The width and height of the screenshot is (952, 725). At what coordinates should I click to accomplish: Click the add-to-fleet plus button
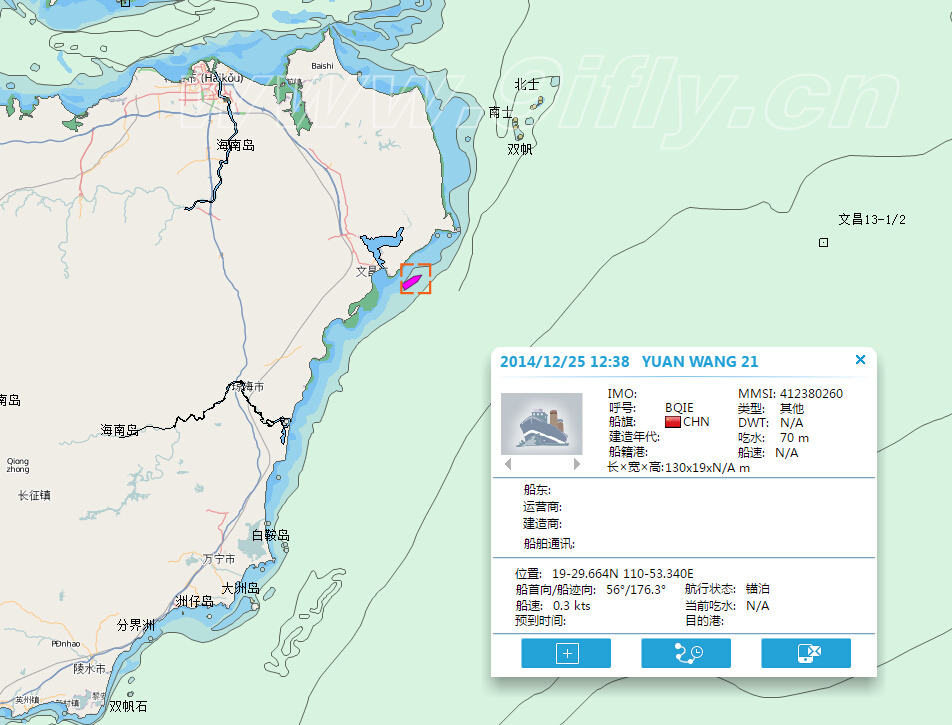tap(566, 653)
